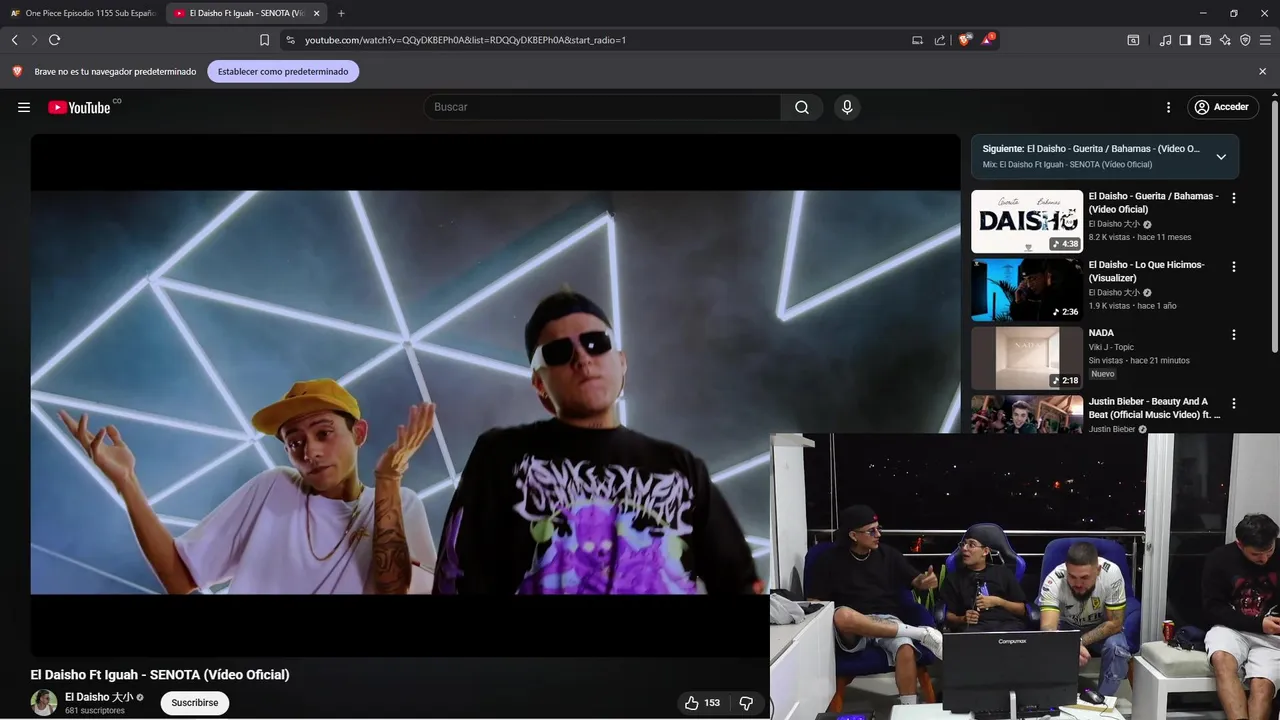Click the page vertical scrollbar

coord(1275,225)
